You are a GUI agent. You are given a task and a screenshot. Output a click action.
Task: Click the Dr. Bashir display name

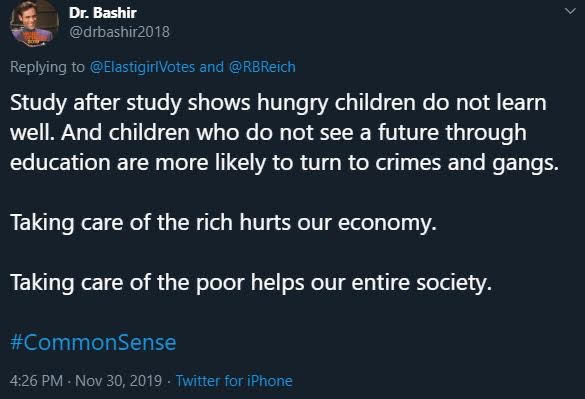click(103, 13)
